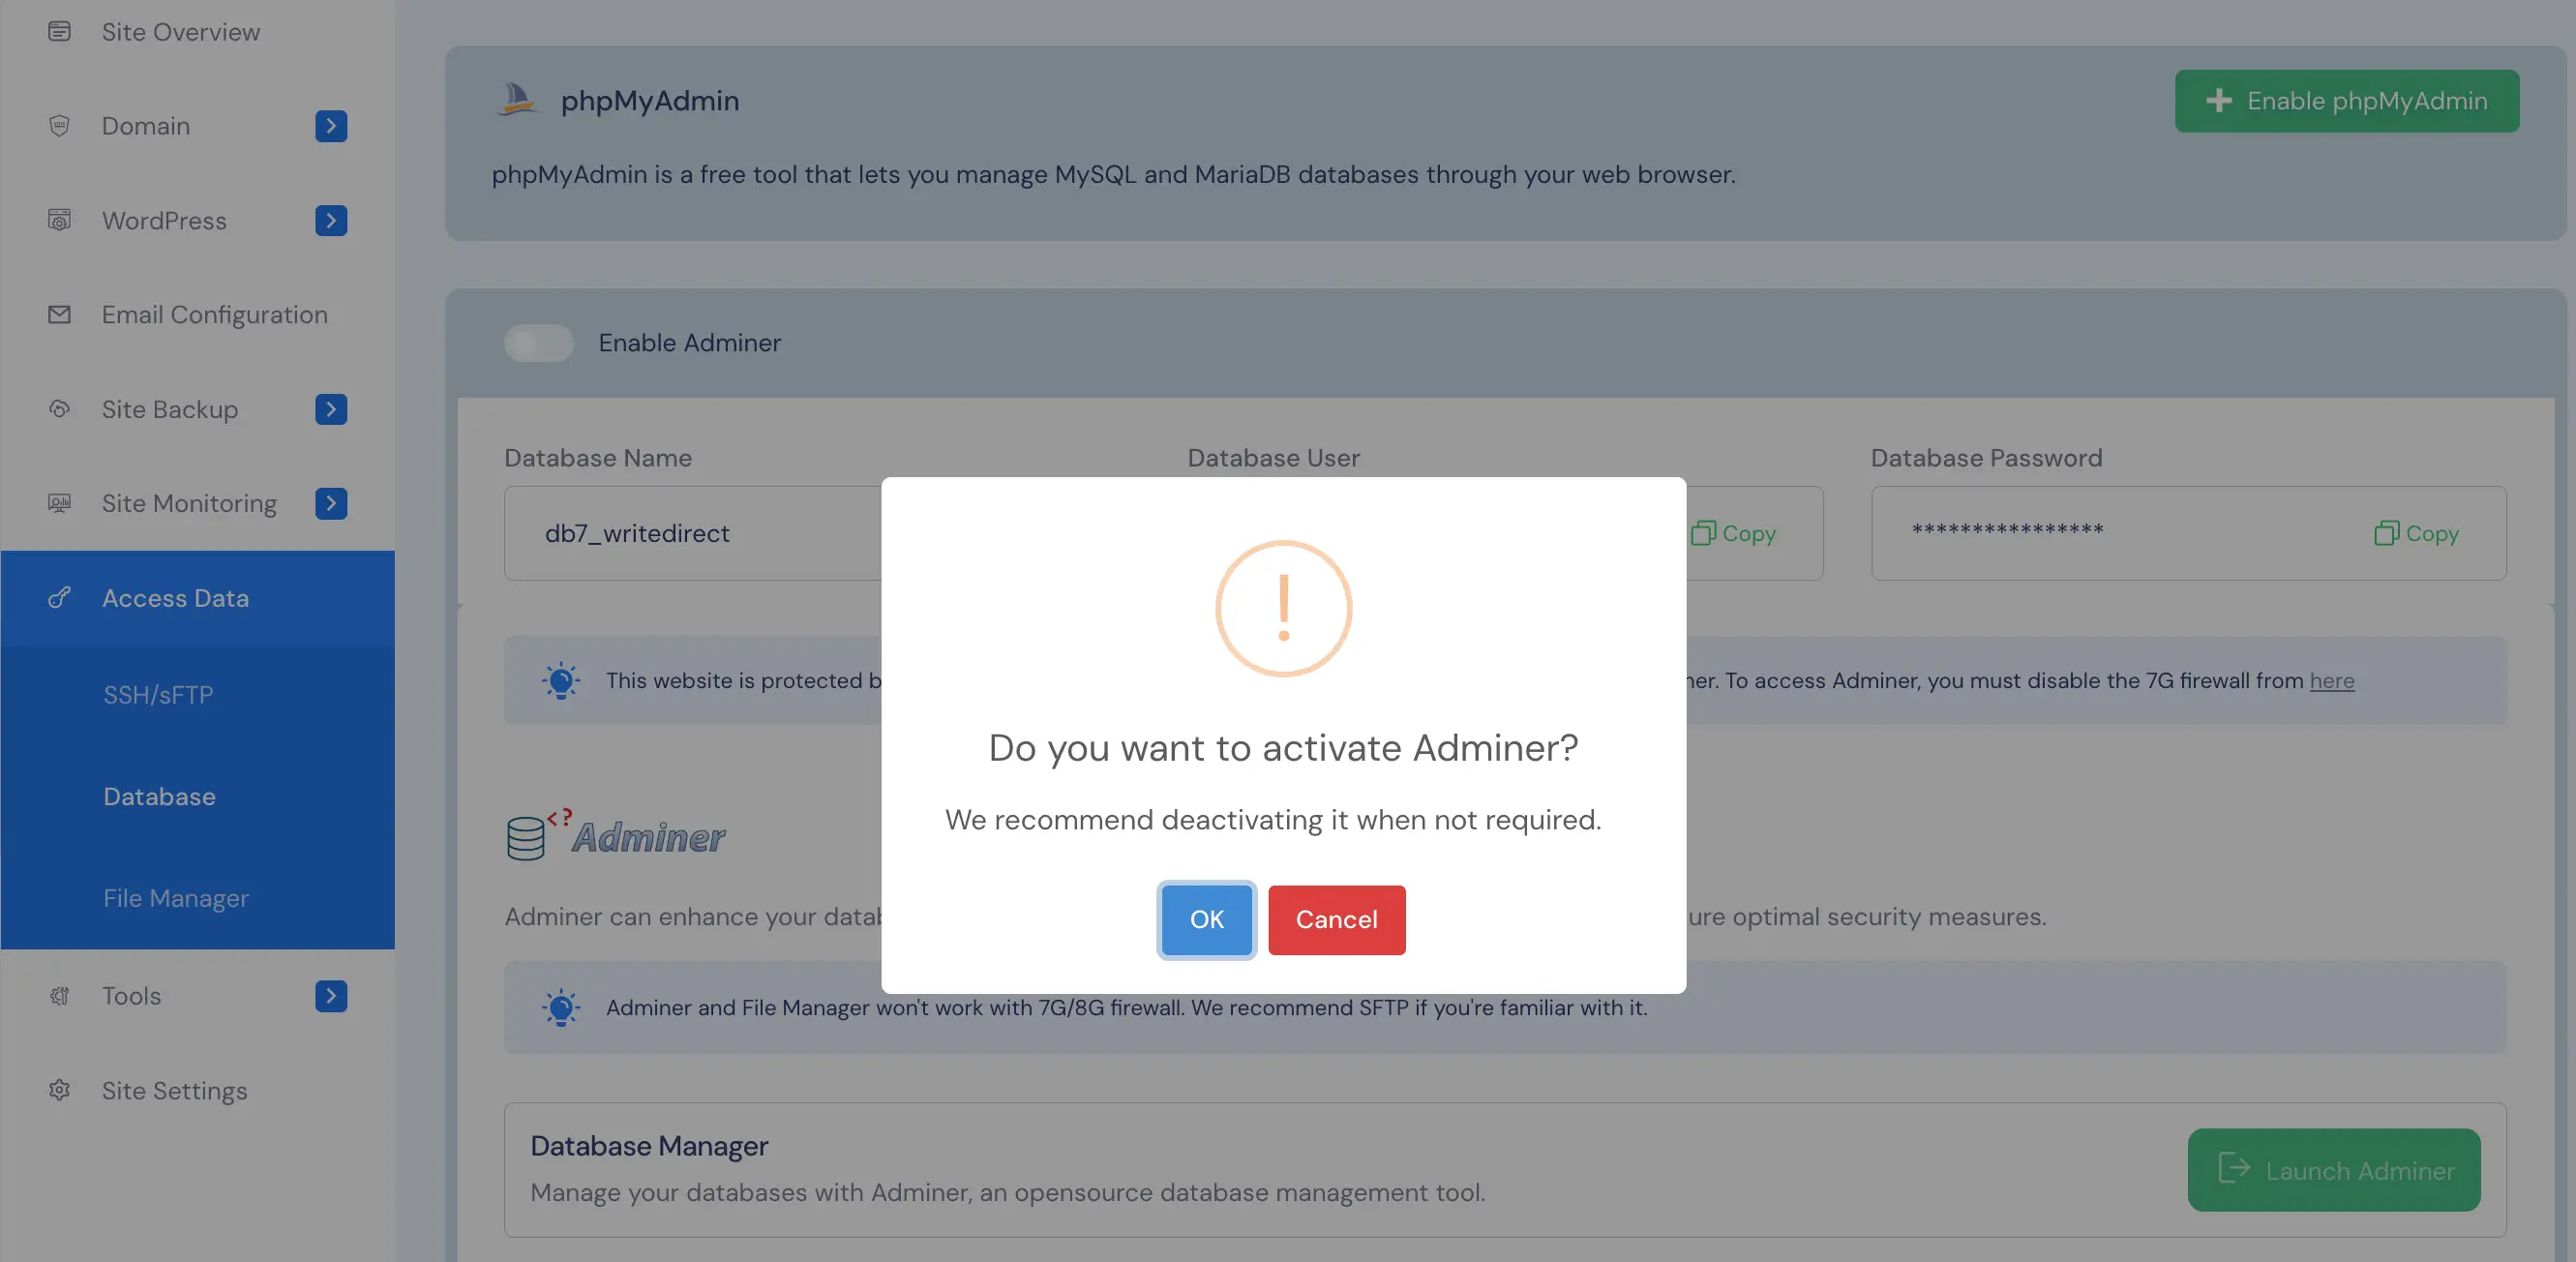This screenshot has width=2576, height=1262.
Task: Confirm Adminer activation with OK
Action: click(x=1206, y=919)
